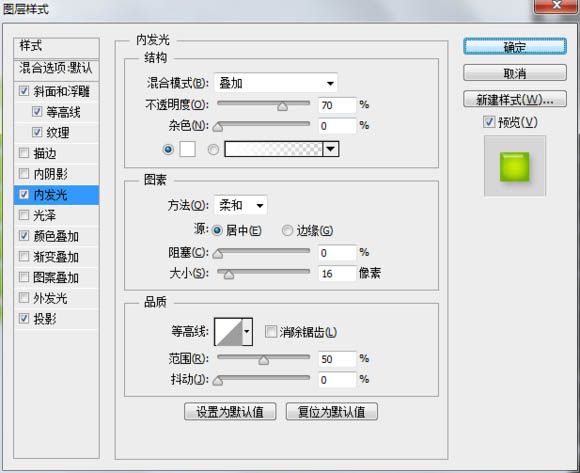580x473 pixels.
Task: Click the 大小 slider handle
Action: pos(229,275)
